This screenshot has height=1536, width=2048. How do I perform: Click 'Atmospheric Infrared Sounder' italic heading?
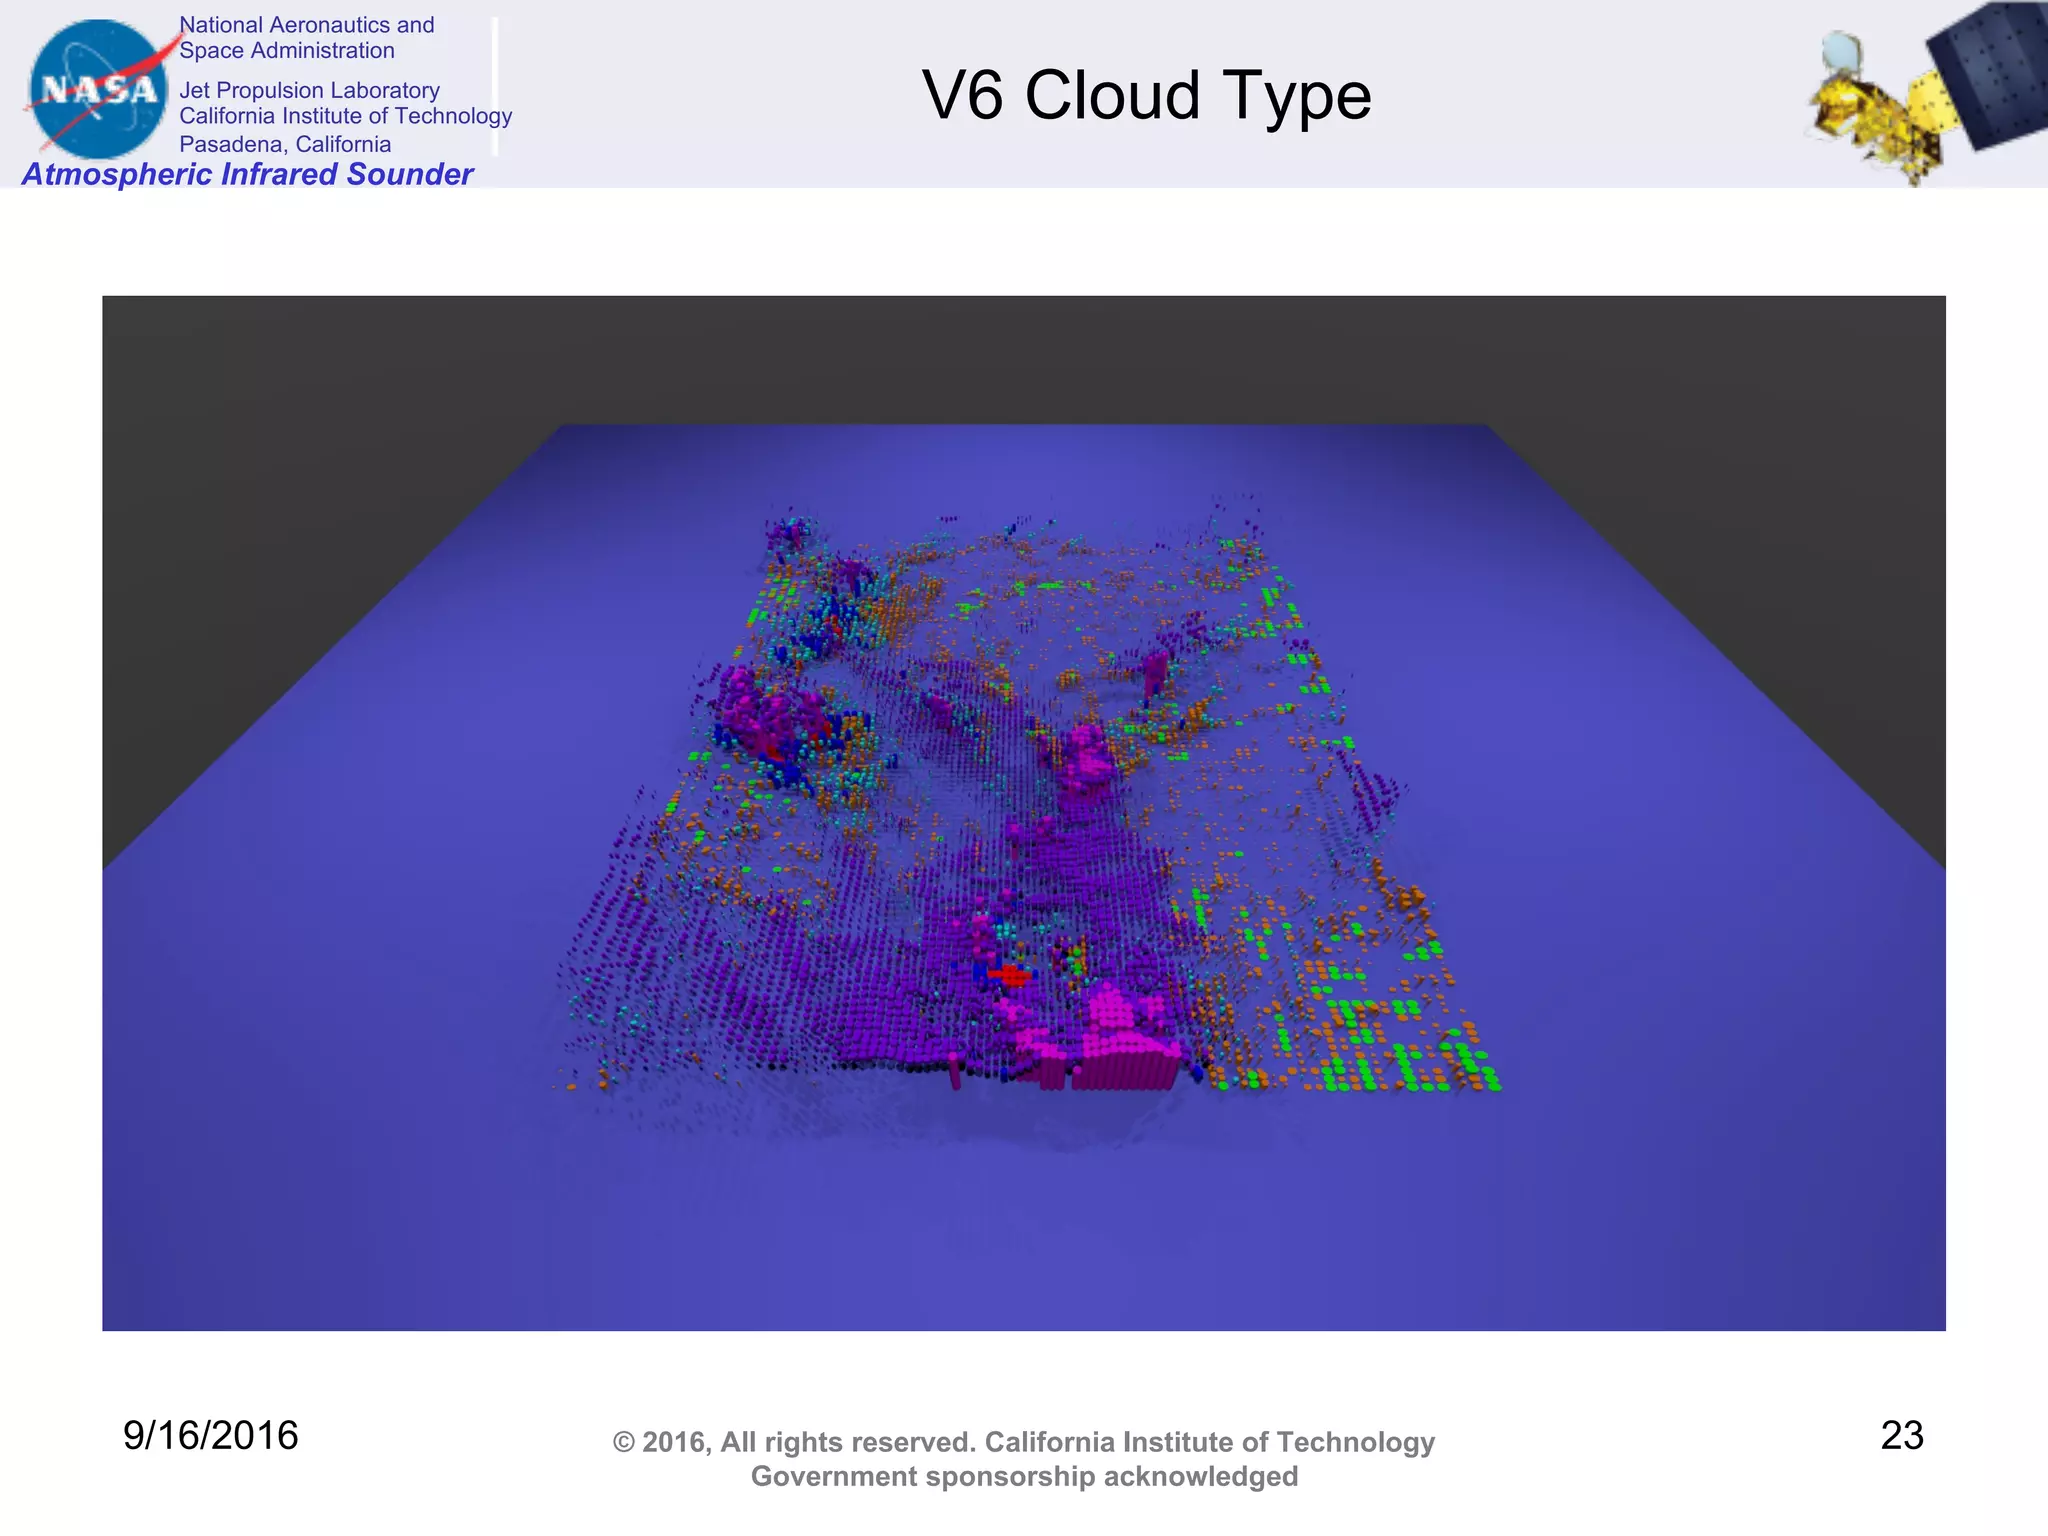coord(247,174)
